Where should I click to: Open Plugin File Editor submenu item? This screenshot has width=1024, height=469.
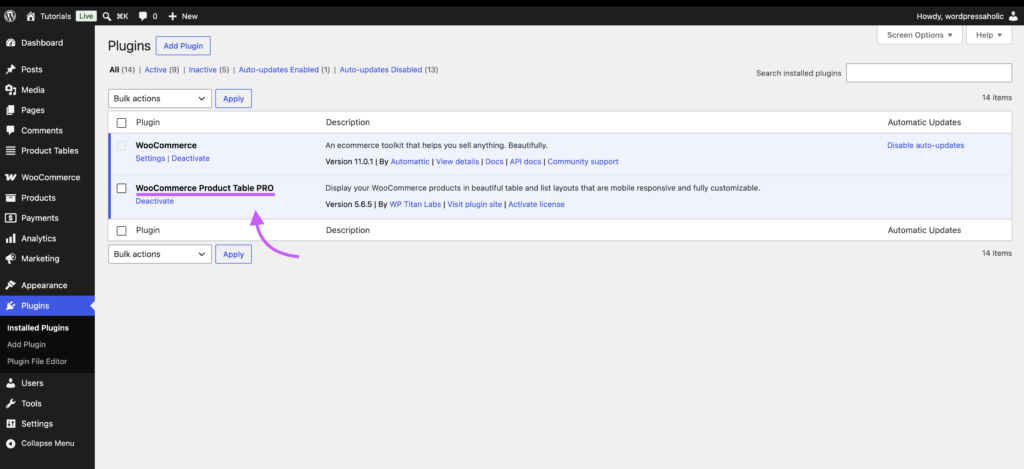click(37, 361)
